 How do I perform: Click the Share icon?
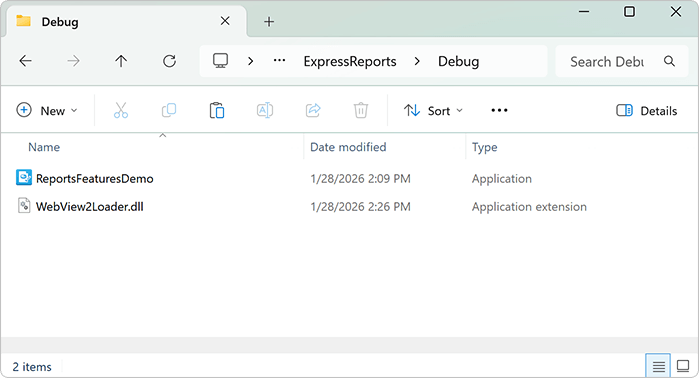pos(313,110)
